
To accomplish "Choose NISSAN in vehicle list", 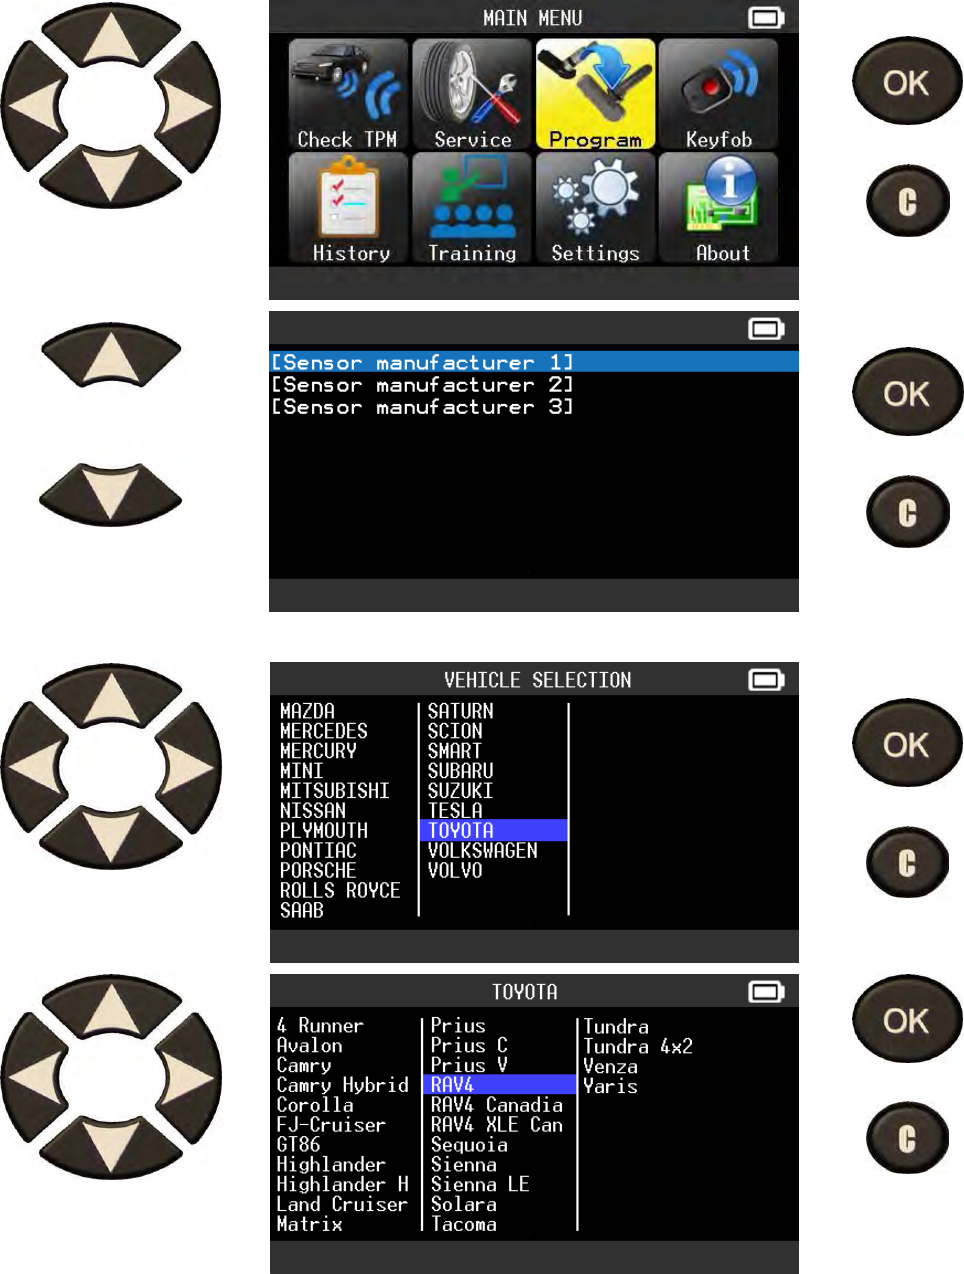I will click(x=312, y=811).
